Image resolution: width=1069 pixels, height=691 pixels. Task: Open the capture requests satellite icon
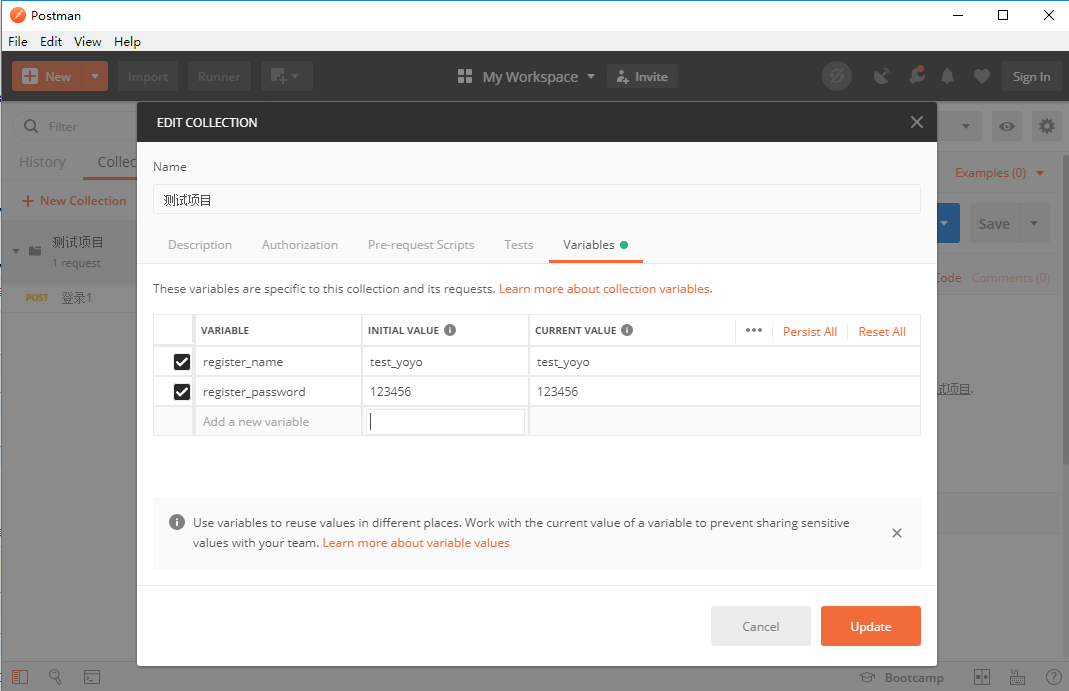click(x=881, y=77)
